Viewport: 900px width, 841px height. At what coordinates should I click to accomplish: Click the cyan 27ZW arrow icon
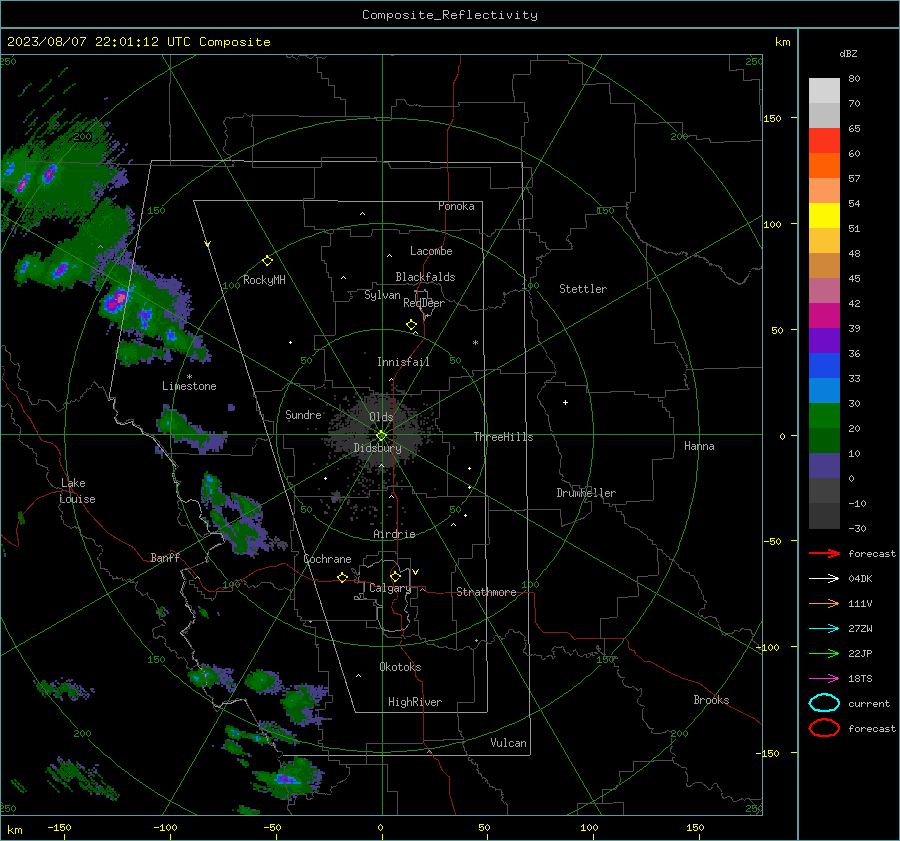pyautogui.click(x=824, y=629)
